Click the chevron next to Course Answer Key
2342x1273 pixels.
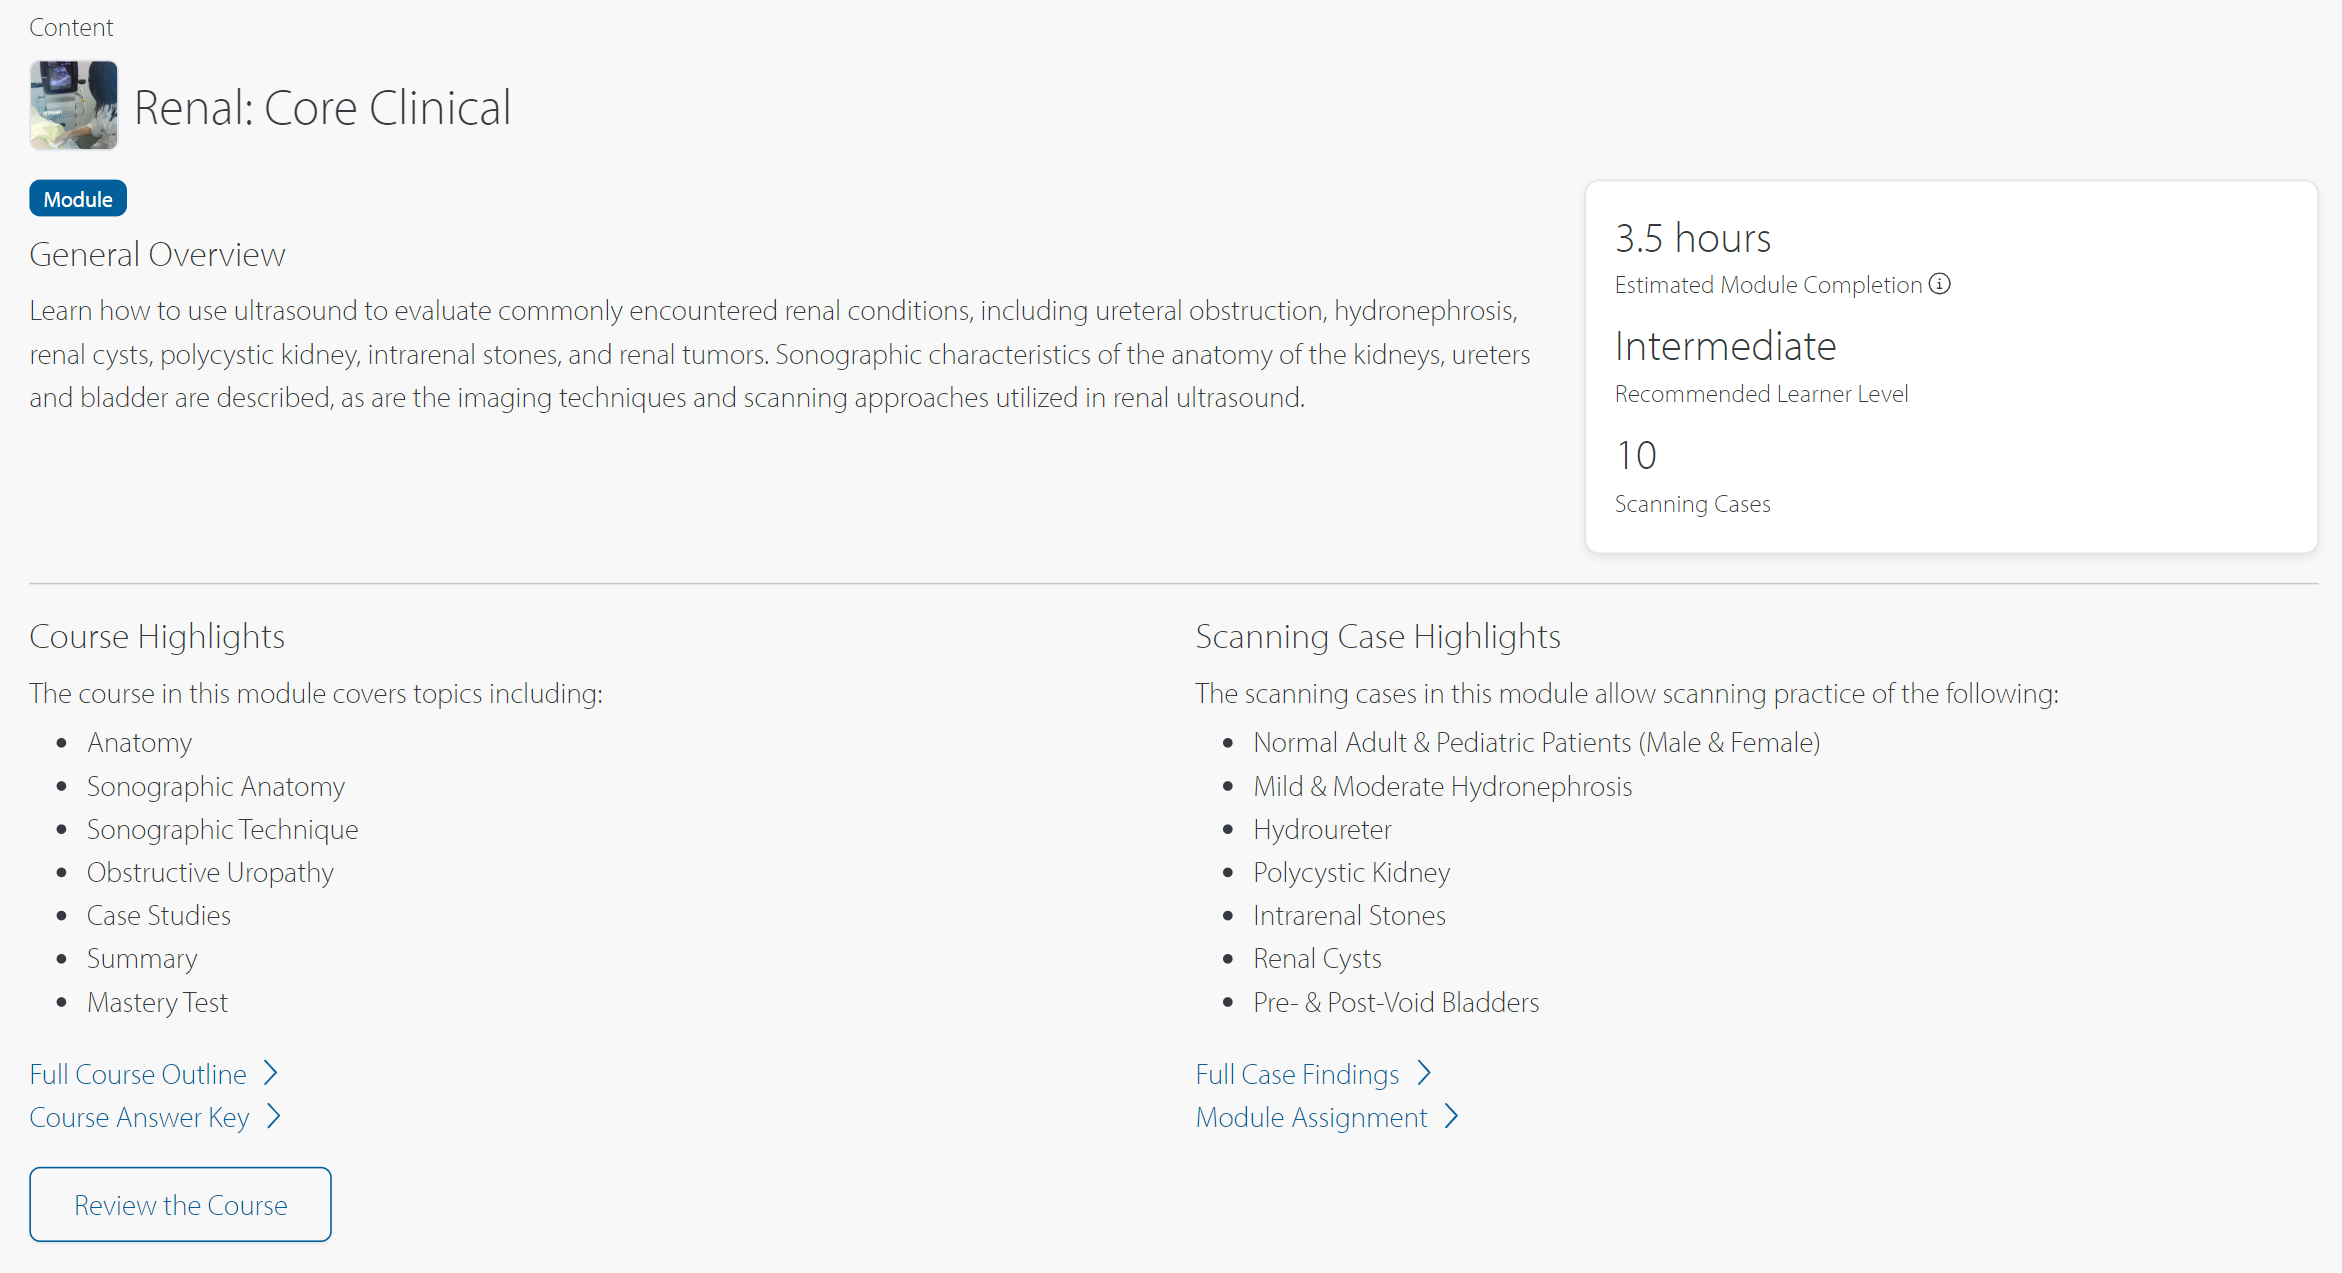[x=274, y=1116]
